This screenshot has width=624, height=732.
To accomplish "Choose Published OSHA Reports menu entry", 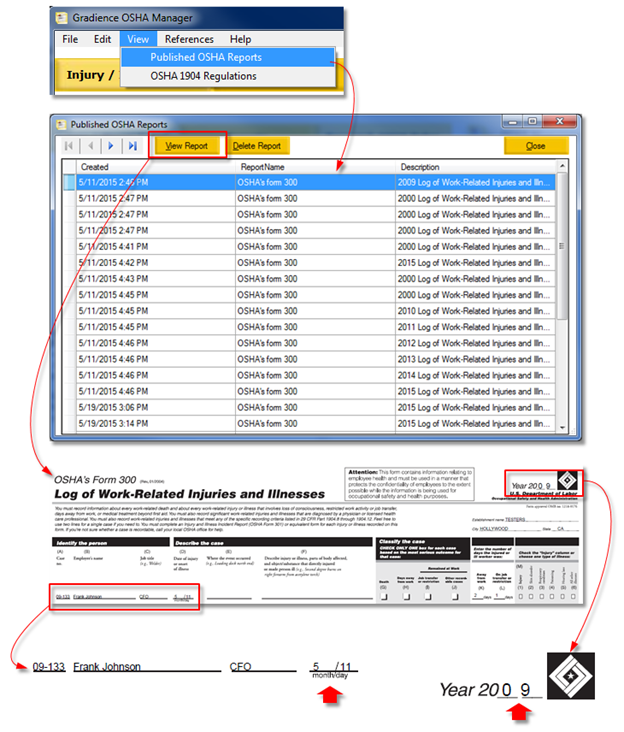I will click(x=228, y=57).
